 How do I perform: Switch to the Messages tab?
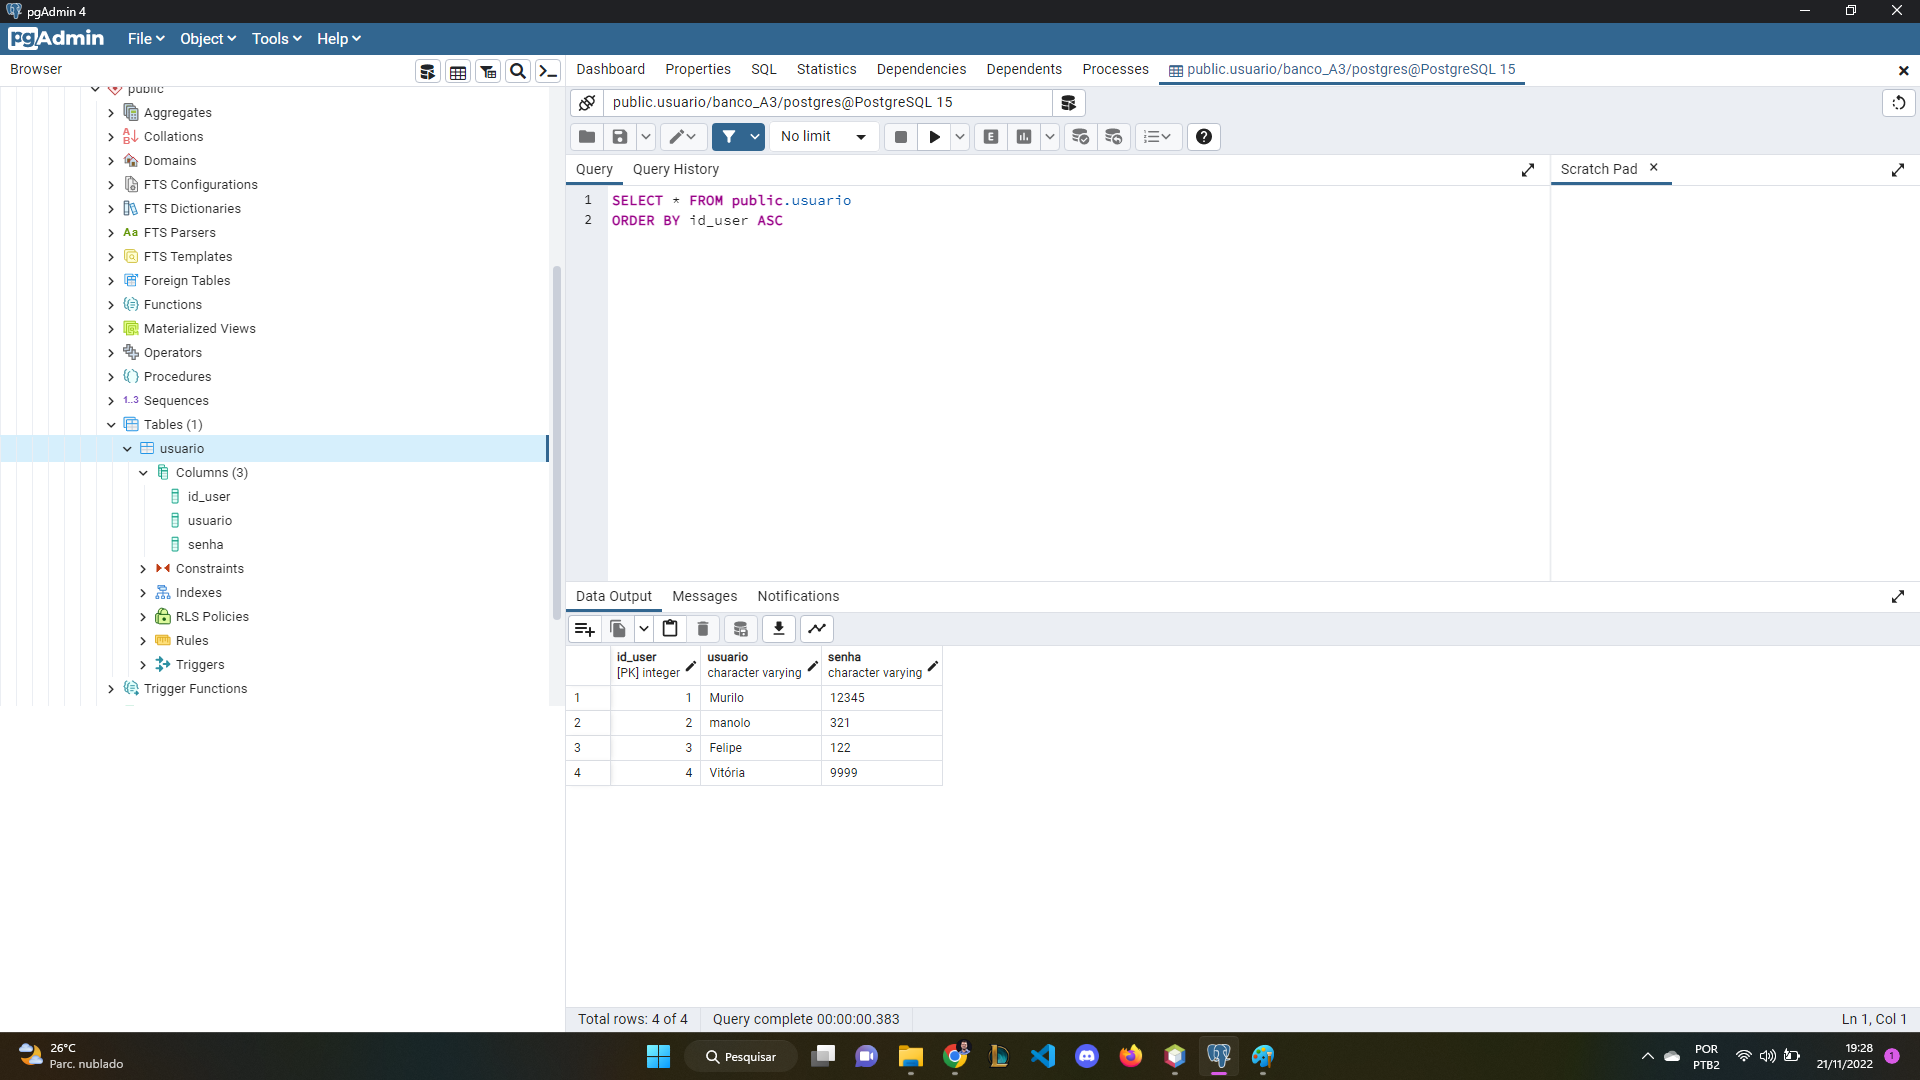pos(704,596)
